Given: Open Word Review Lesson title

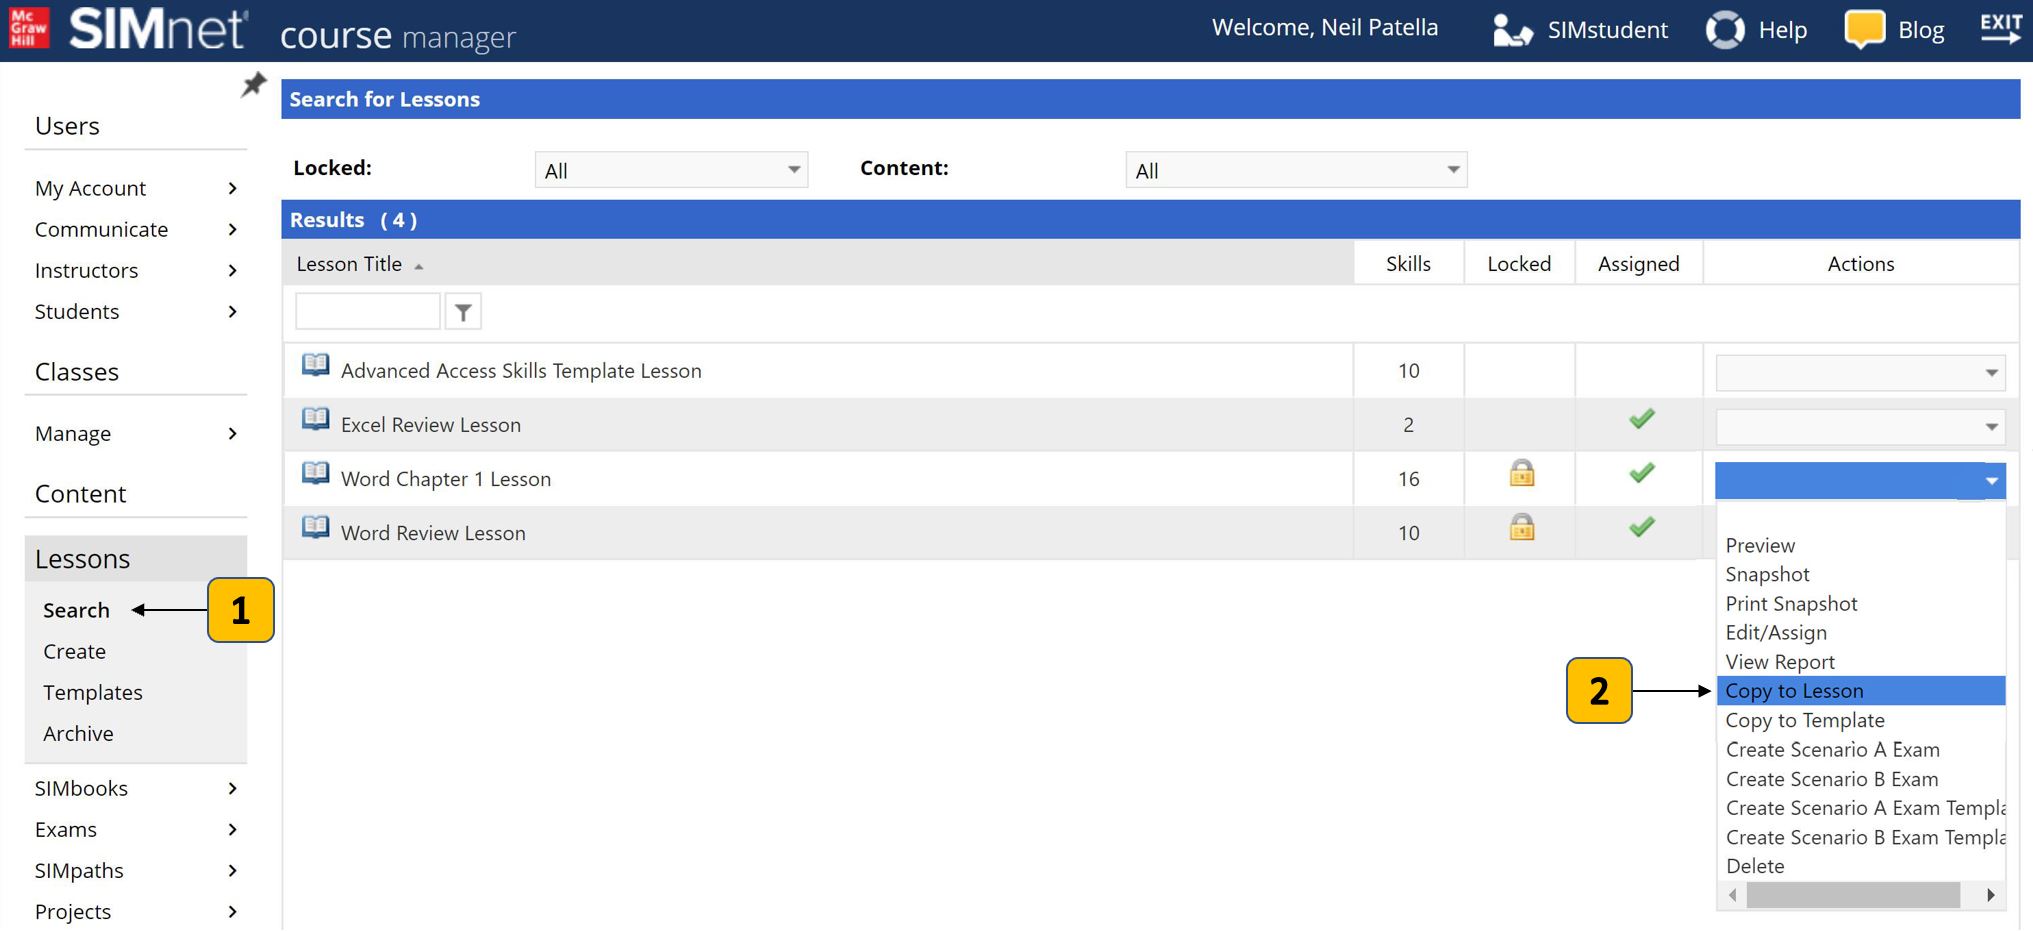Looking at the screenshot, I should tap(433, 533).
